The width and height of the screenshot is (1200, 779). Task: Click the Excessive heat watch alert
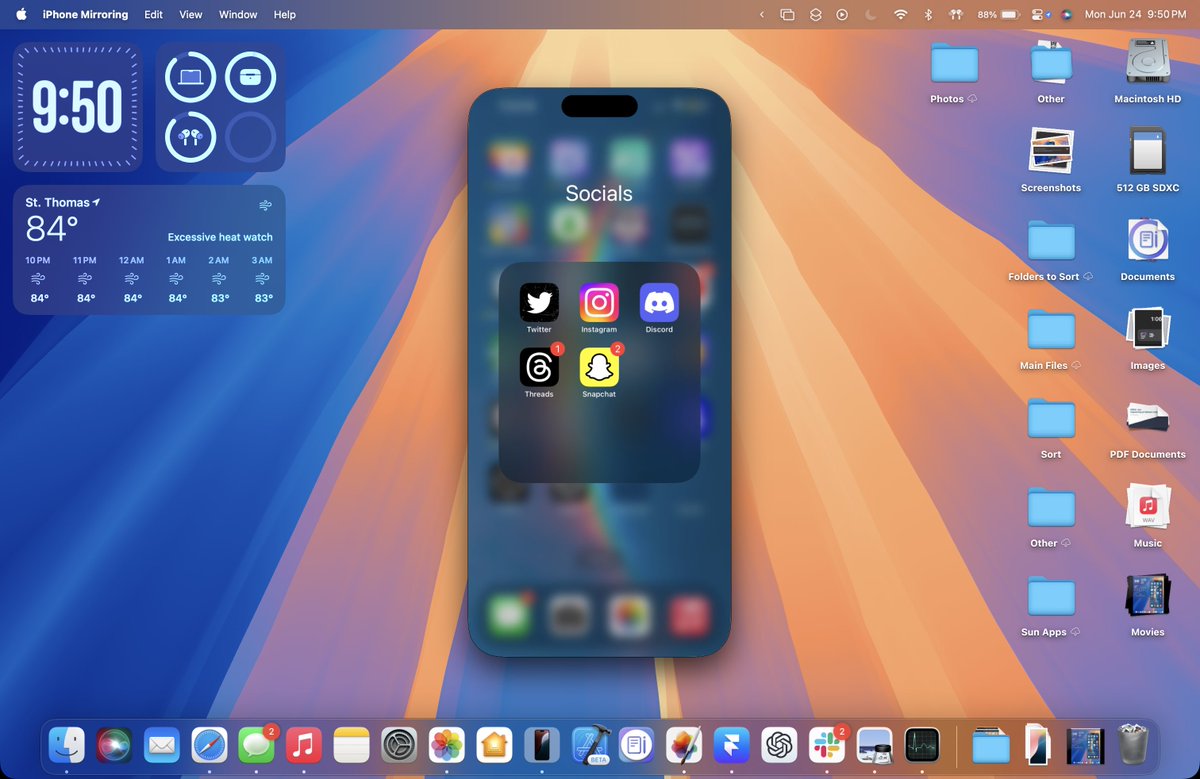pos(220,237)
